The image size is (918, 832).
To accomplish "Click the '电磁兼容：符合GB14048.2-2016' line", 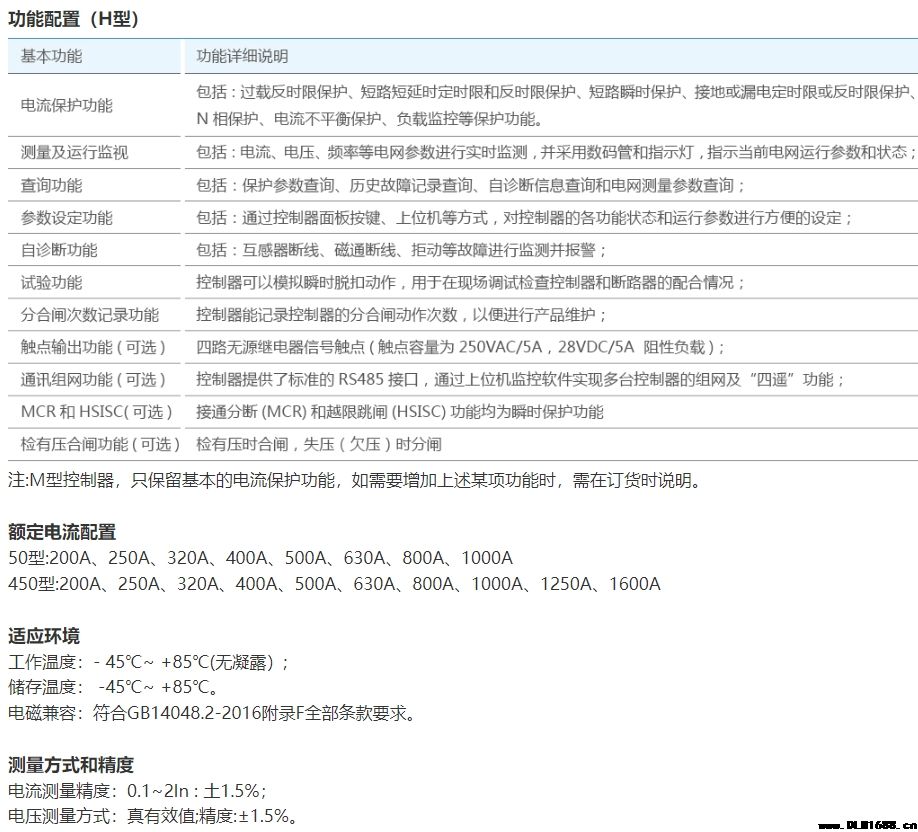I will tap(212, 713).
